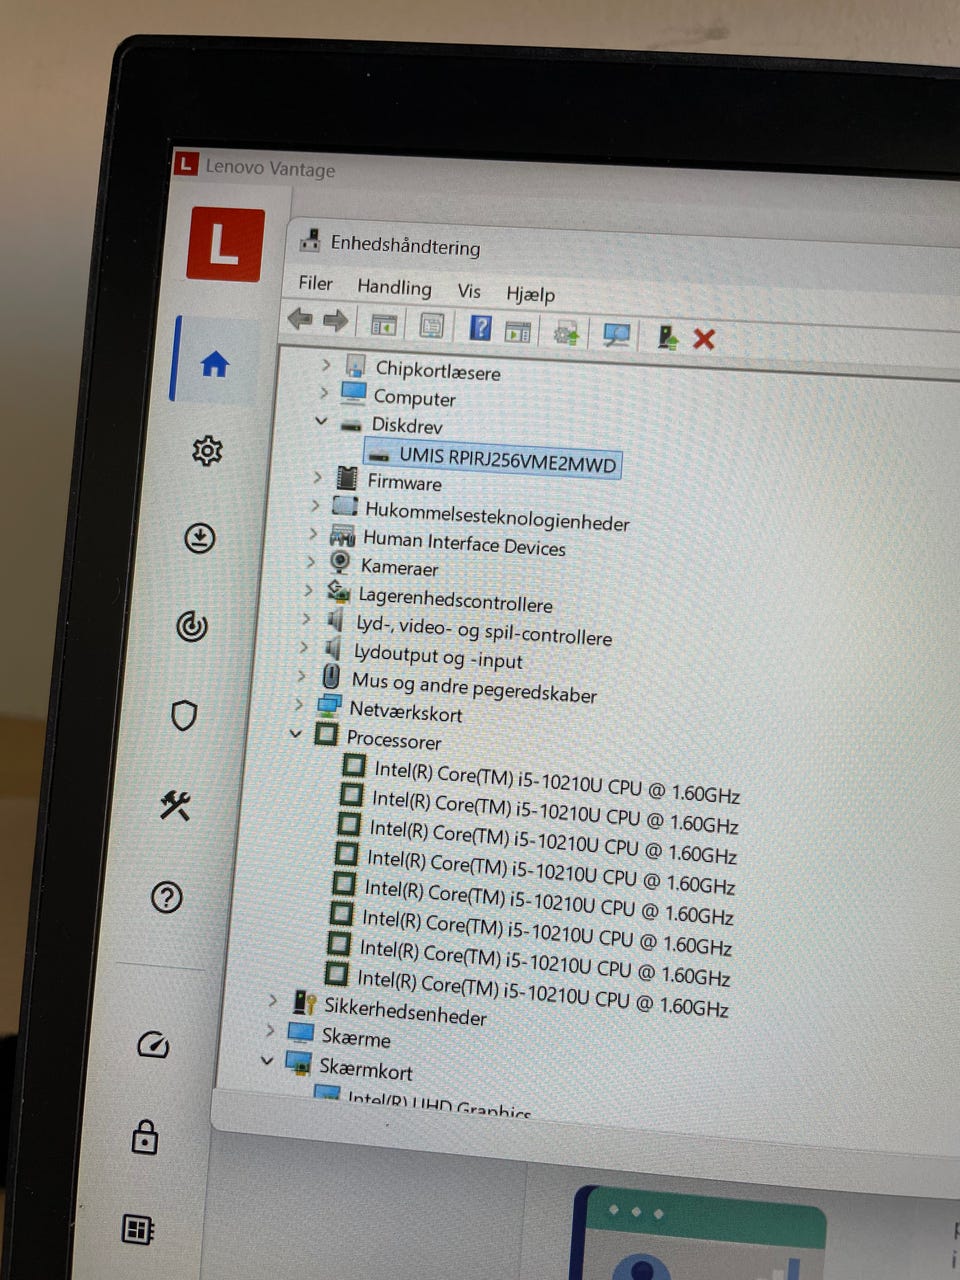Click the download icon in Lenovo Vantage sidebar
This screenshot has height=1280, width=960.
[x=200, y=539]
